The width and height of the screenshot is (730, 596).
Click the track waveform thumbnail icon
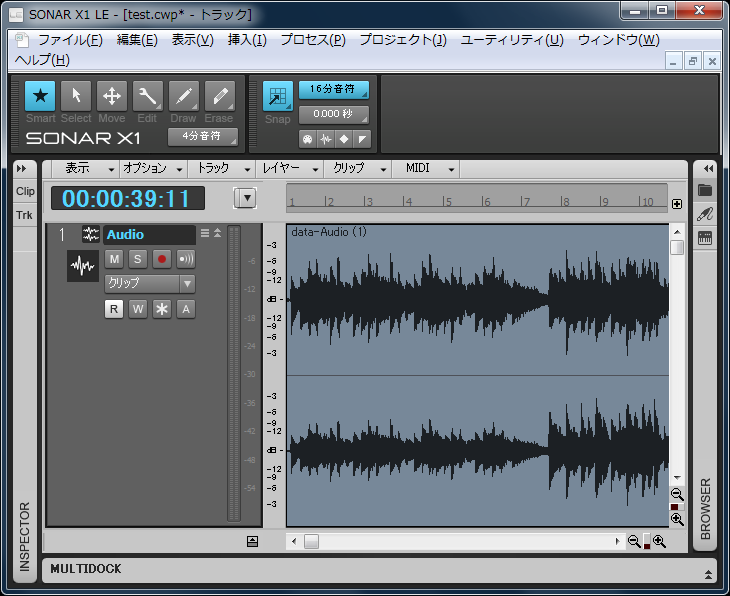[x=83, y=266]
